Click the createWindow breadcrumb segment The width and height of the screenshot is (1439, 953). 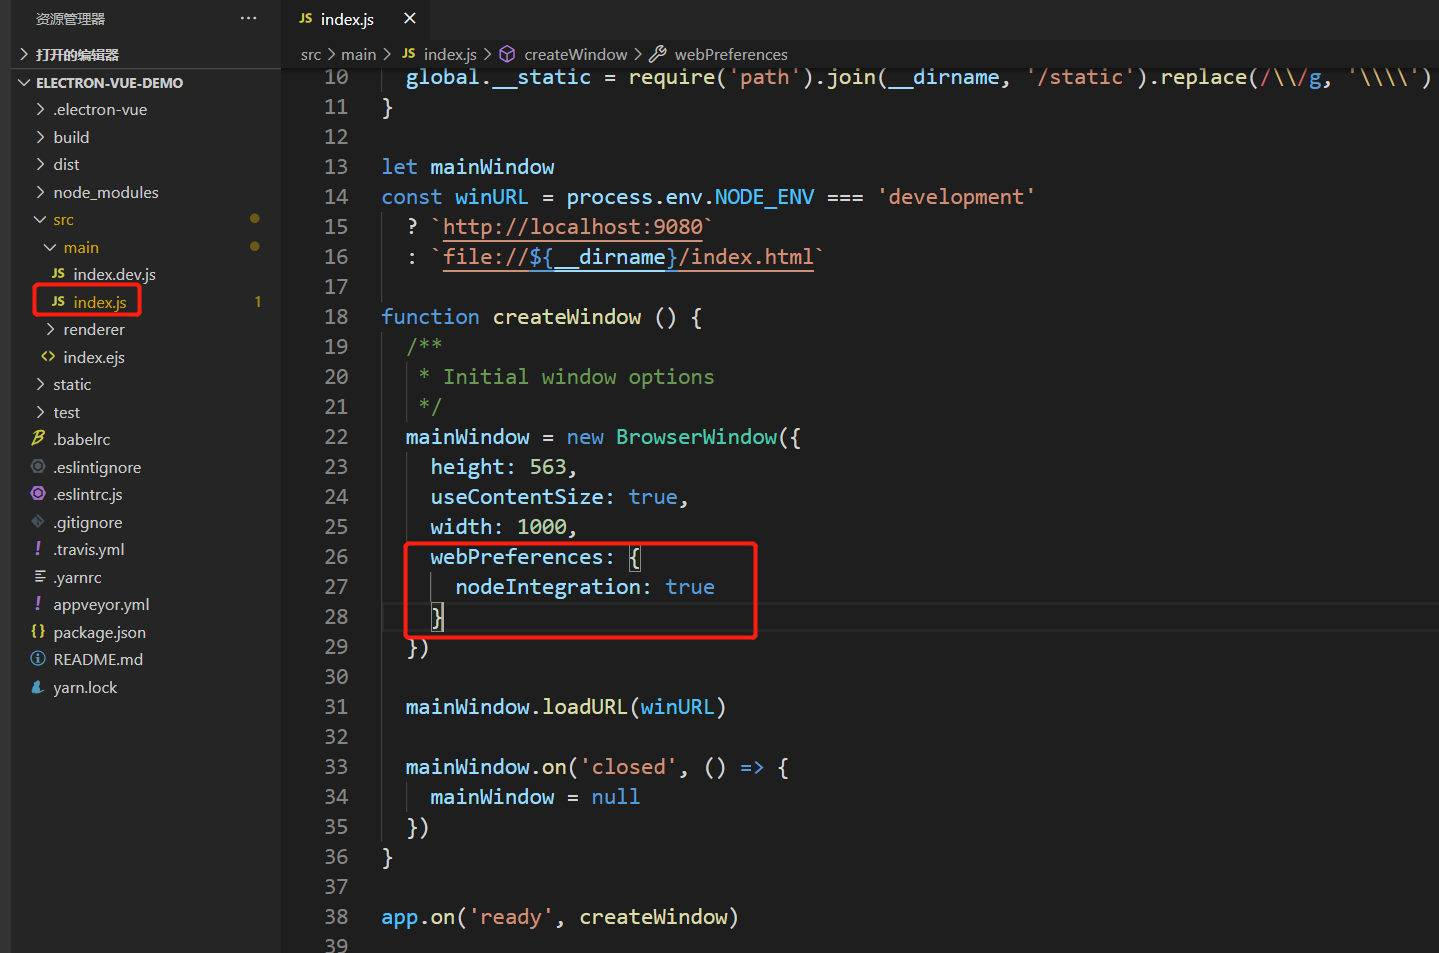[575, 54]
